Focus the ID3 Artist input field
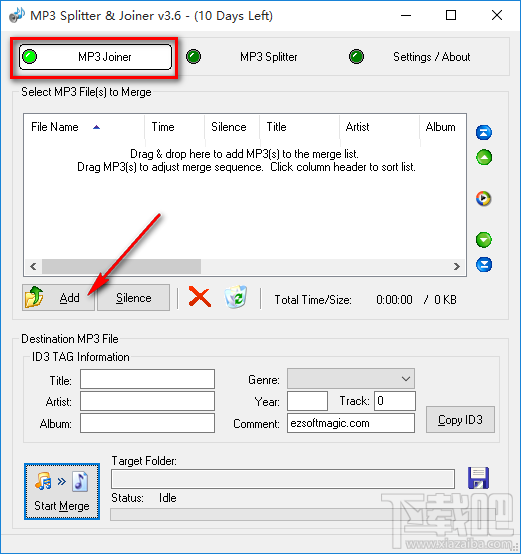 tap(147, 401)
